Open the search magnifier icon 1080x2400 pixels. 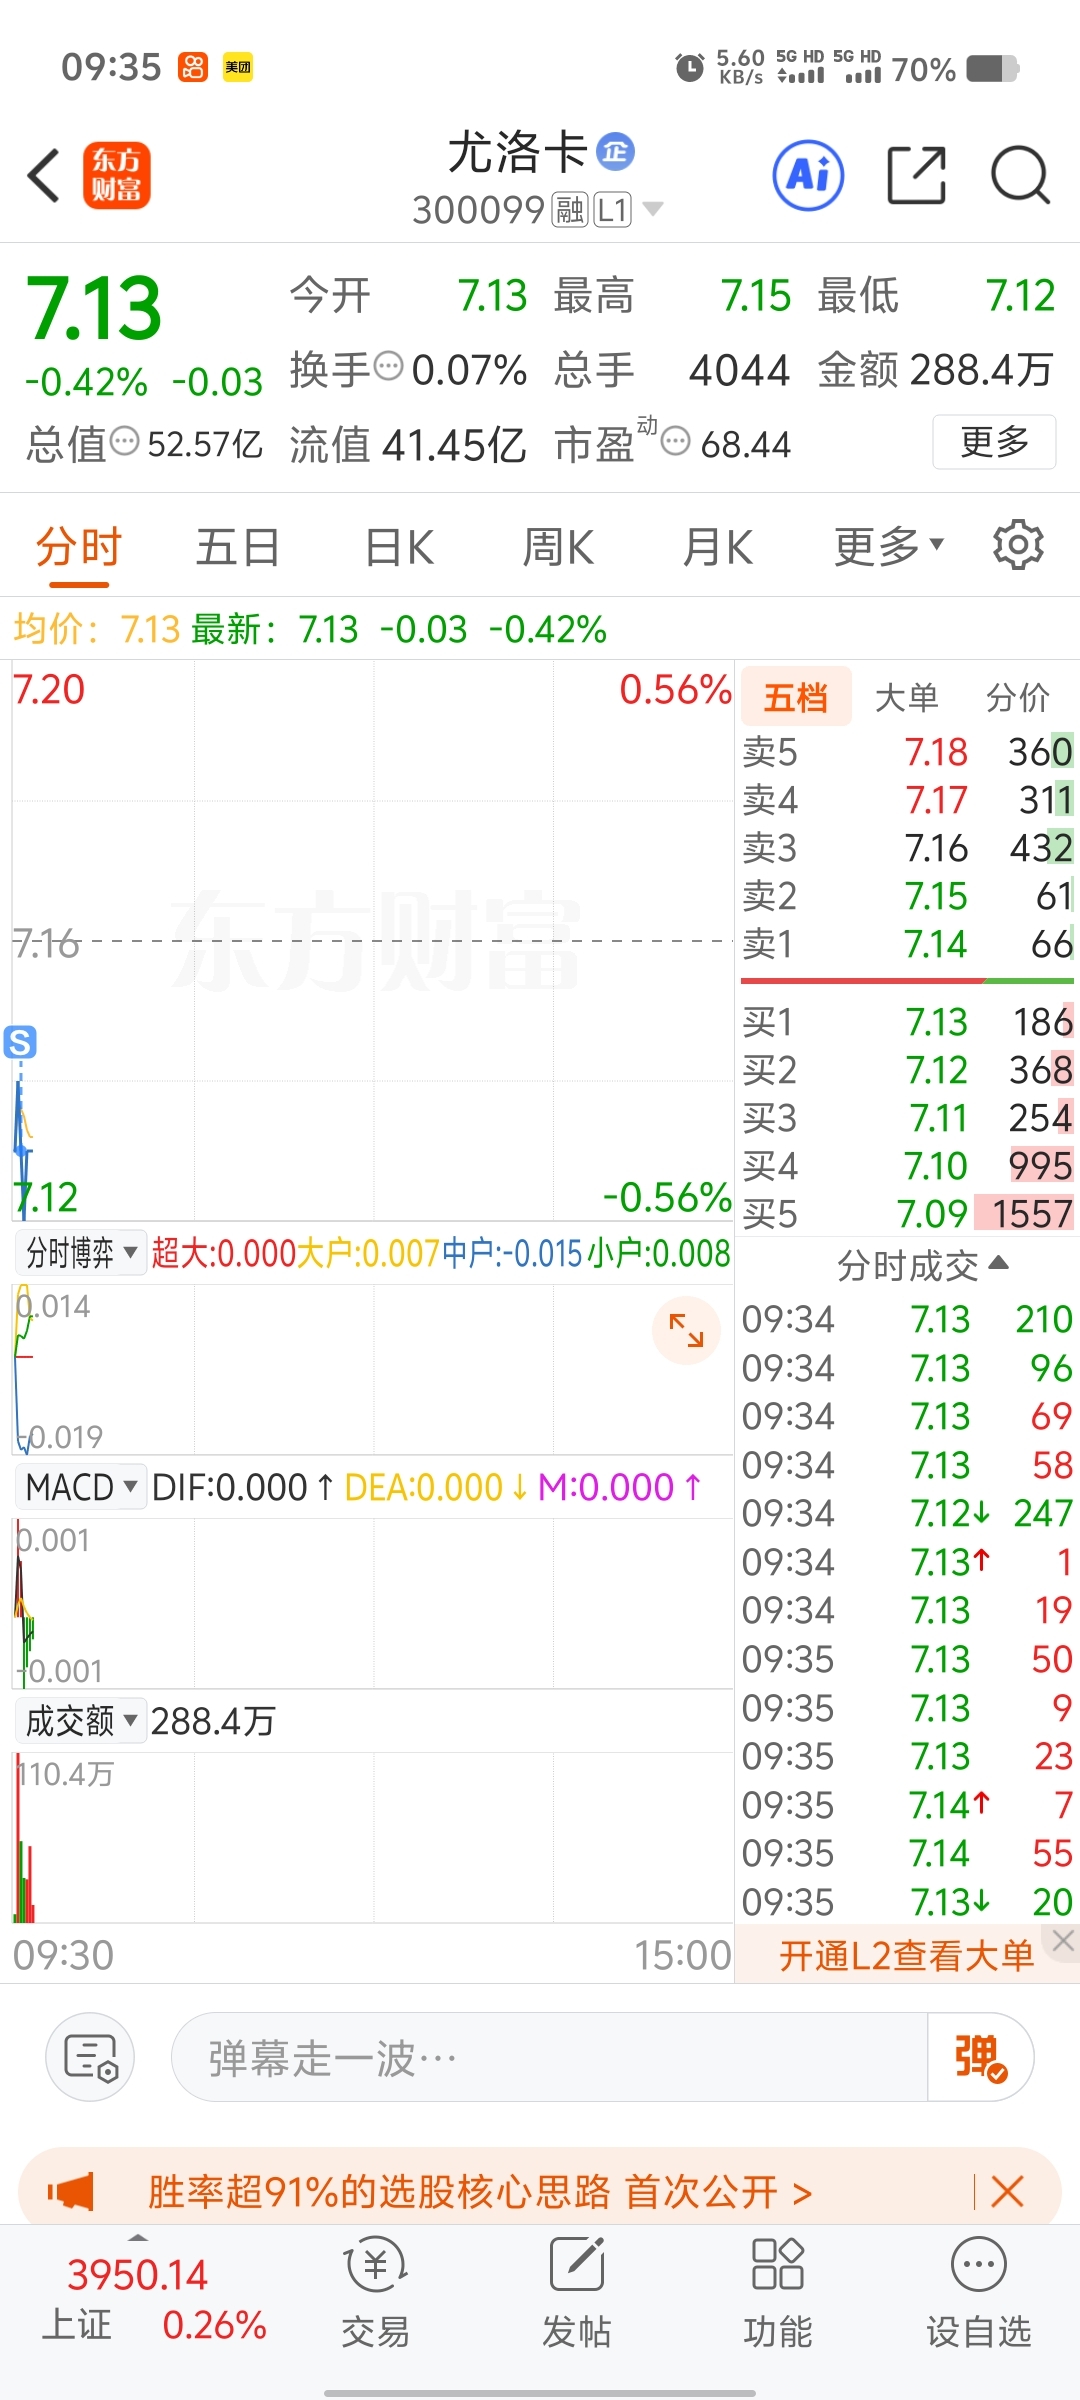click(1020, 175)
